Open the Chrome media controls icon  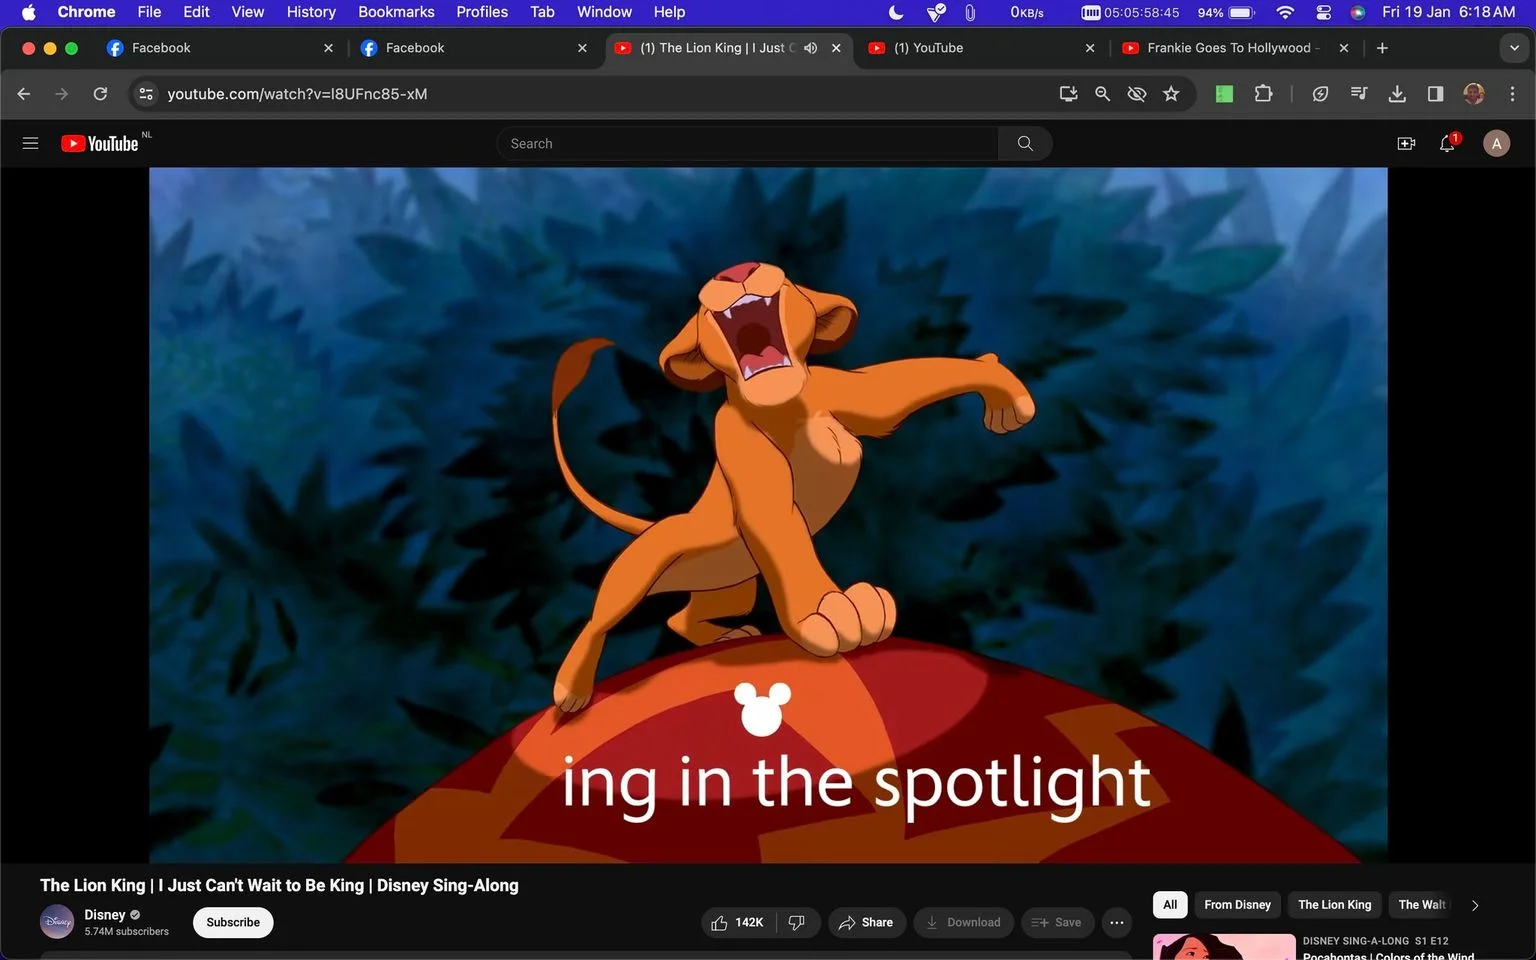[x=1358, y=93]
